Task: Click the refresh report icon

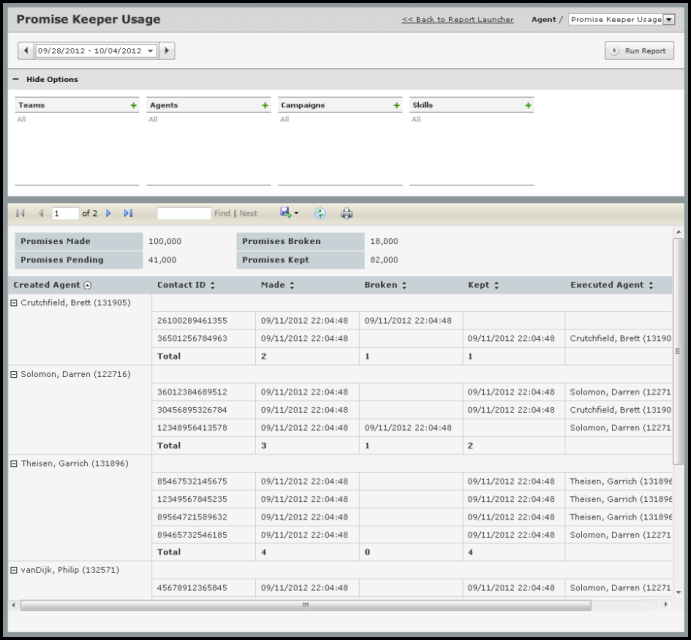Action: tap(320, 213)
